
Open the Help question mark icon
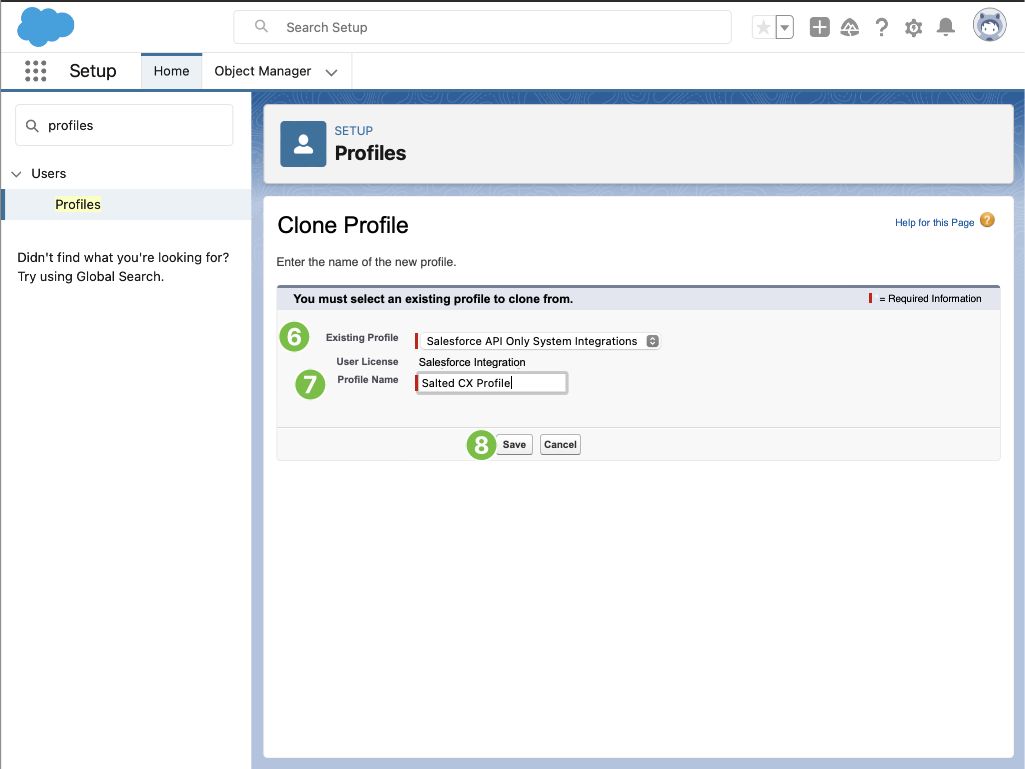(881, 28)
